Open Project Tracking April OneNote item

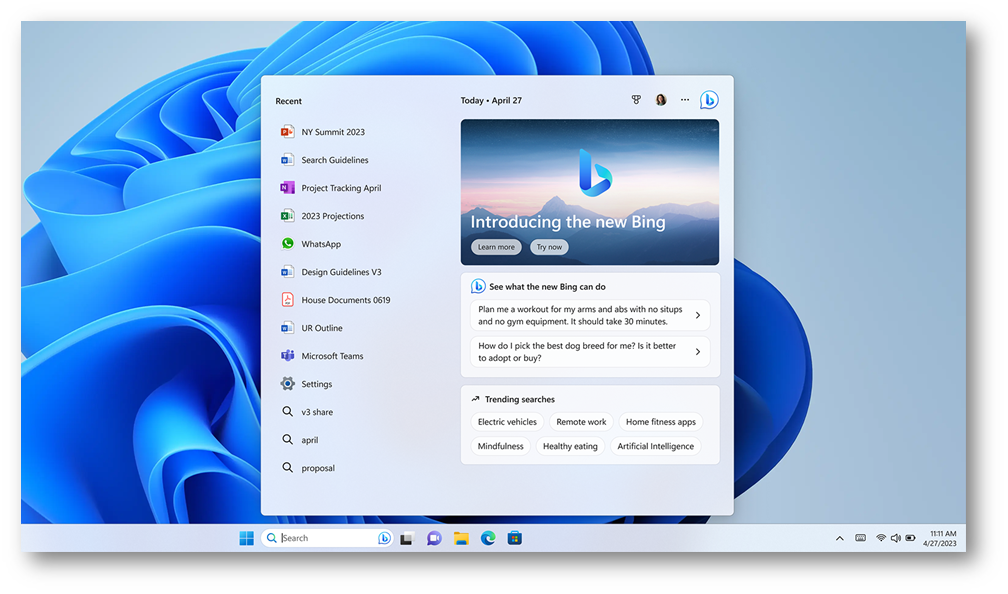tap(340, 188)
